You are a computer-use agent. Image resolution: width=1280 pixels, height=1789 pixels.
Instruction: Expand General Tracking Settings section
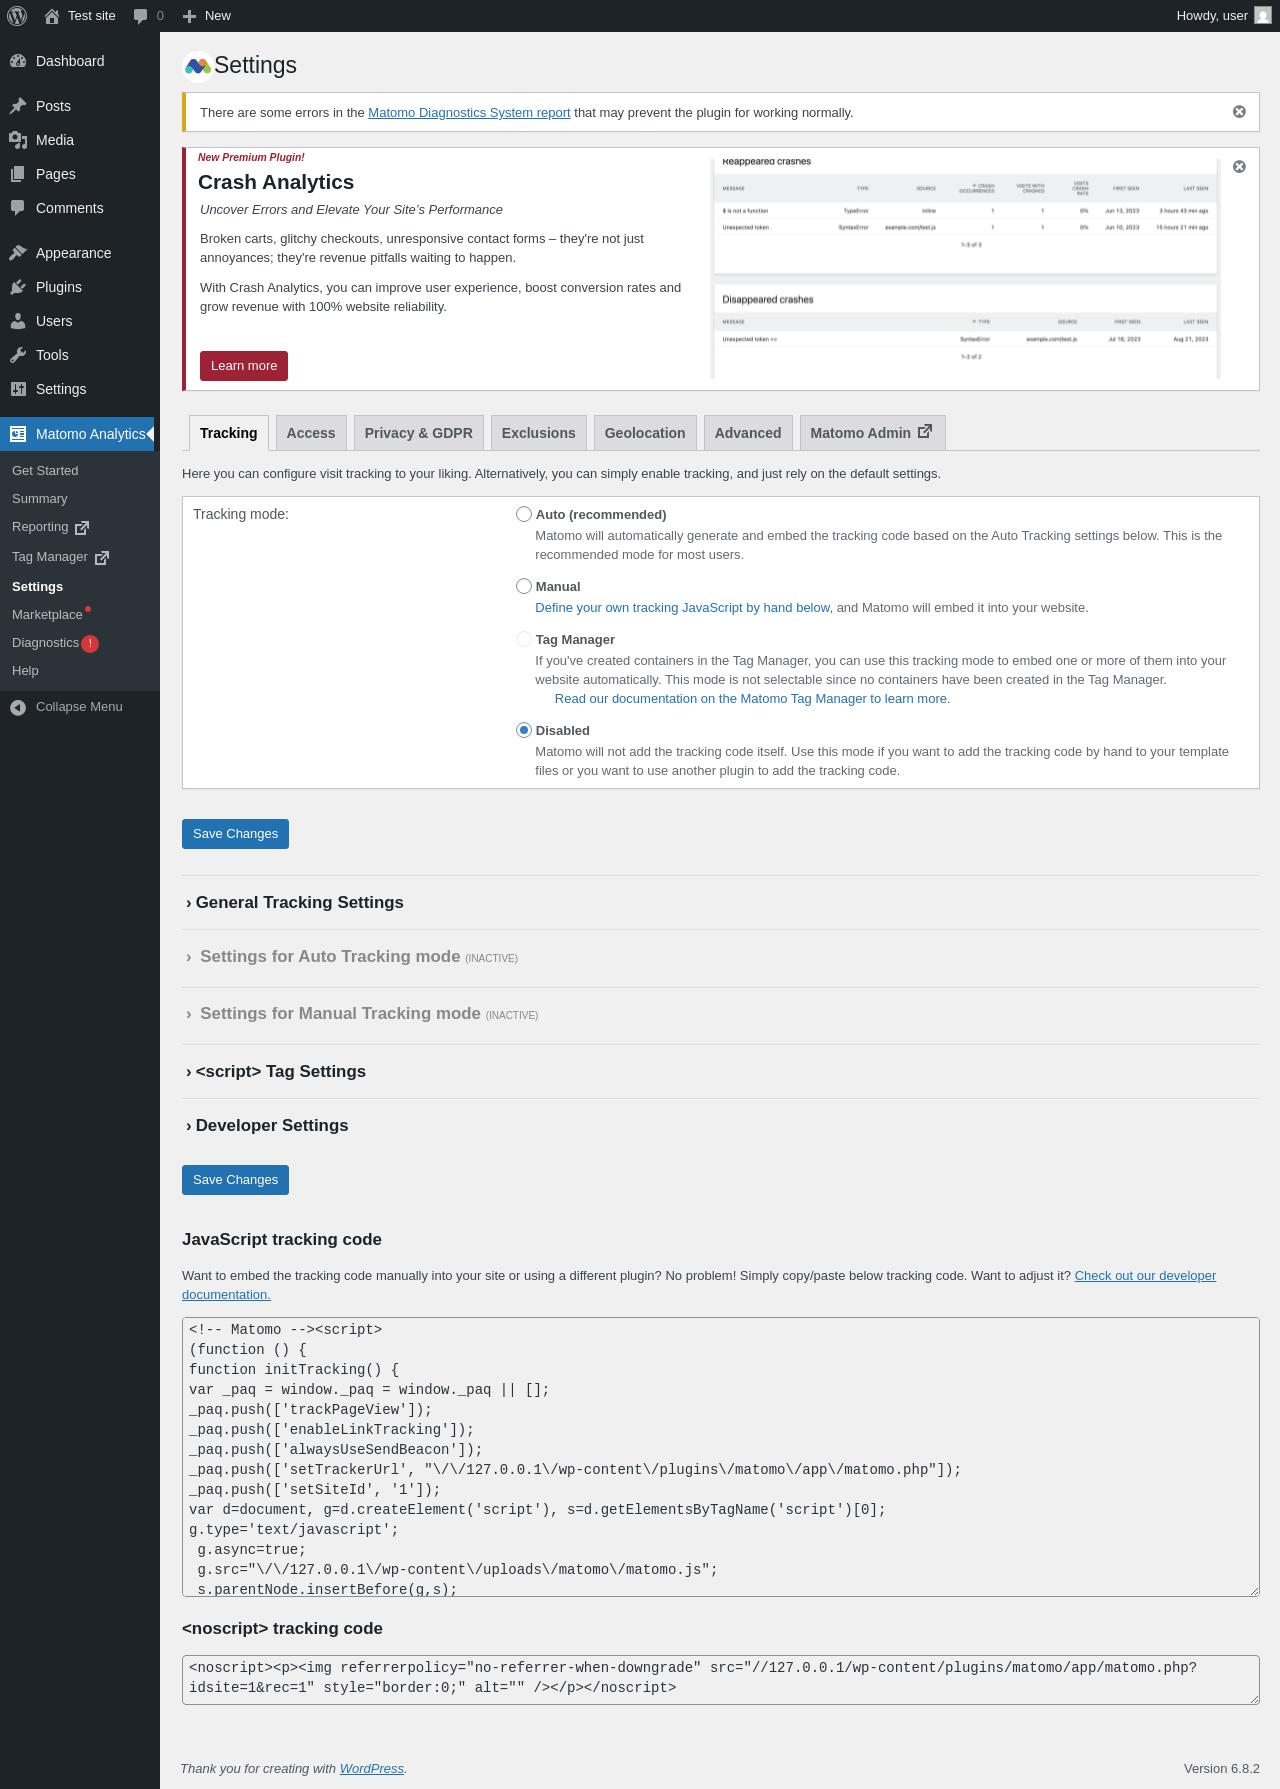point(295,902)
